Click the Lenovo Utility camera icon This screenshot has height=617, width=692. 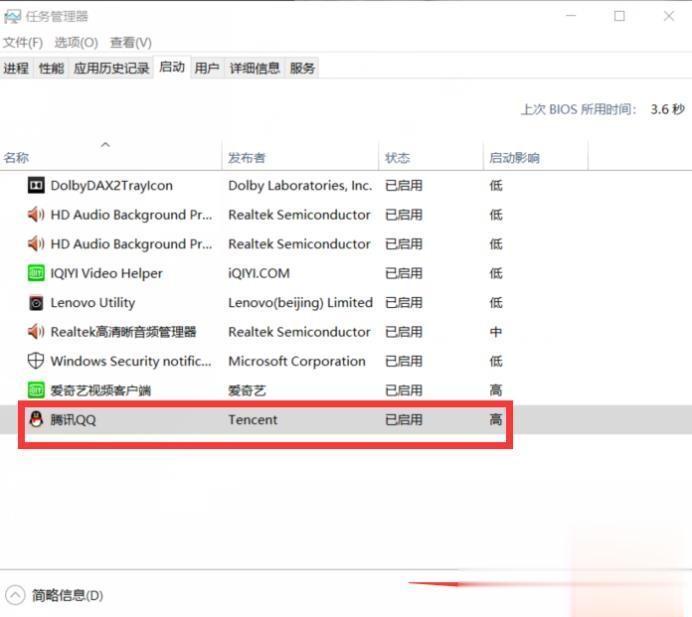click(36, 303)
